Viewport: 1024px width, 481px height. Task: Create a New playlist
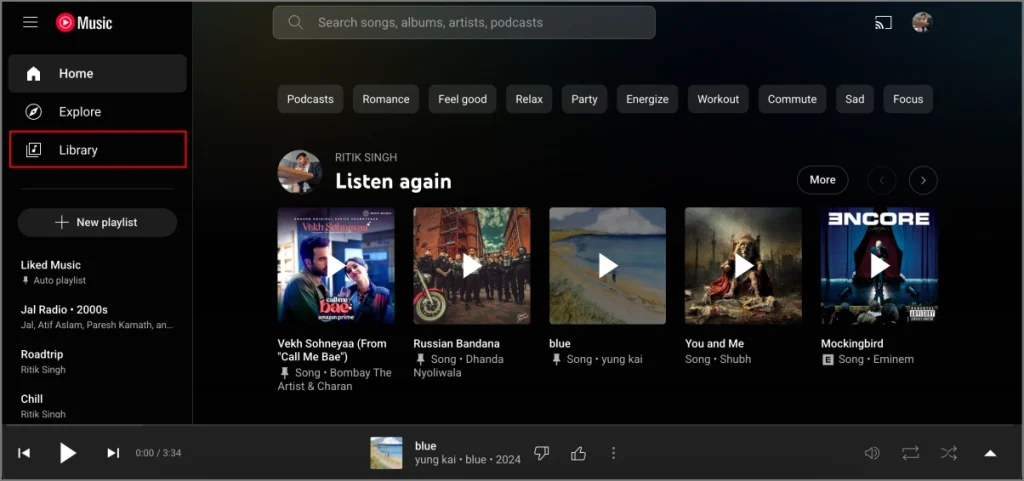[97, 223]
